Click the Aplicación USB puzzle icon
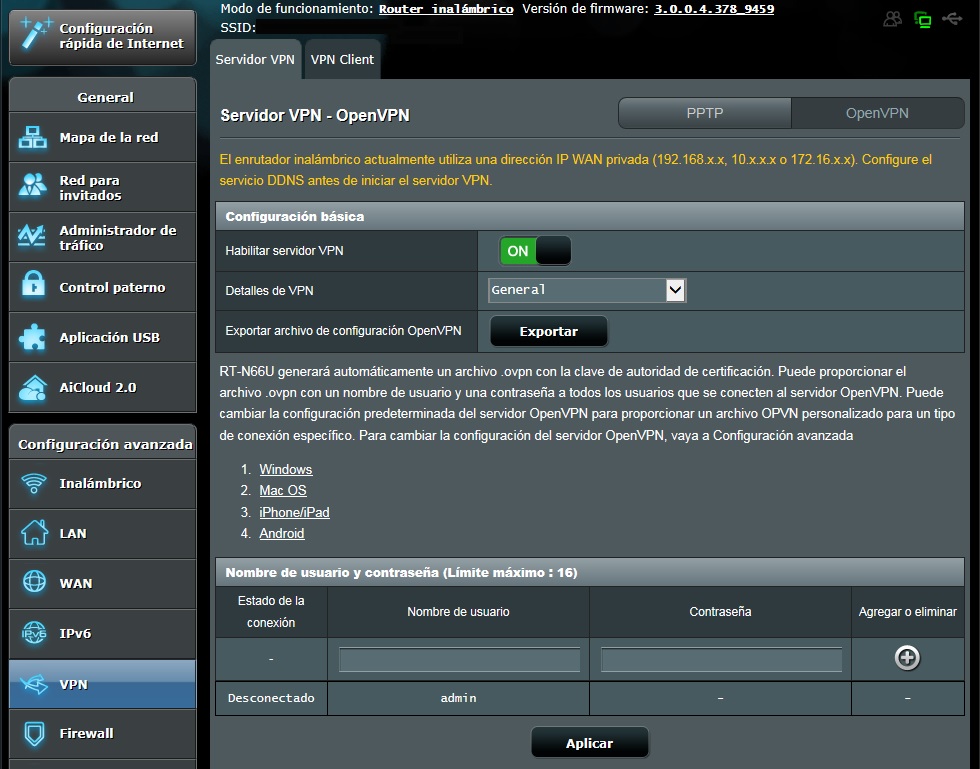Screen dimensions: 980x769 32,337
